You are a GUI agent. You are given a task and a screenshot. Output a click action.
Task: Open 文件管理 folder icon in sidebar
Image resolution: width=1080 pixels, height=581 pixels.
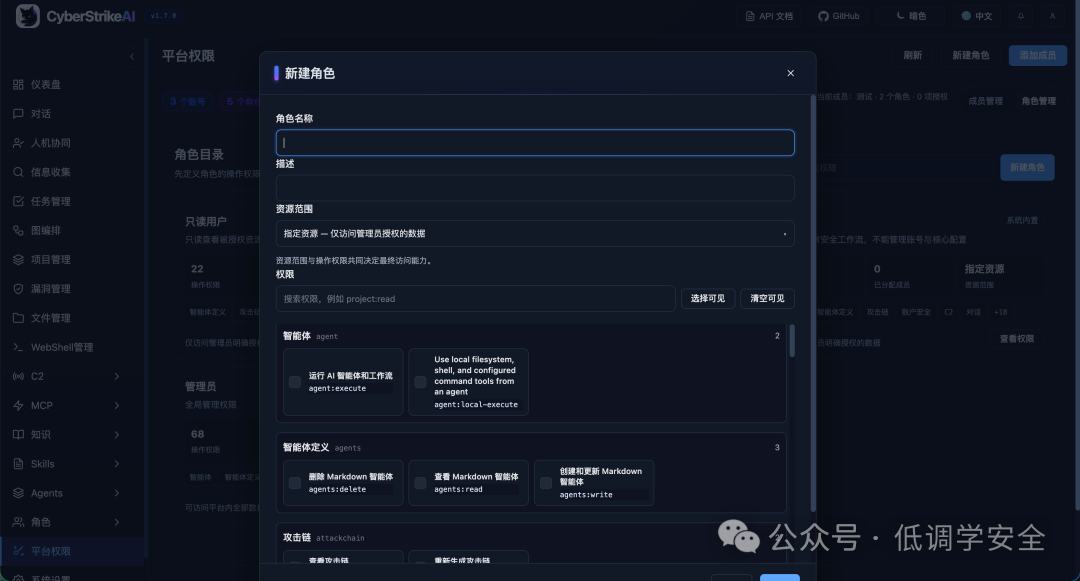19,318
